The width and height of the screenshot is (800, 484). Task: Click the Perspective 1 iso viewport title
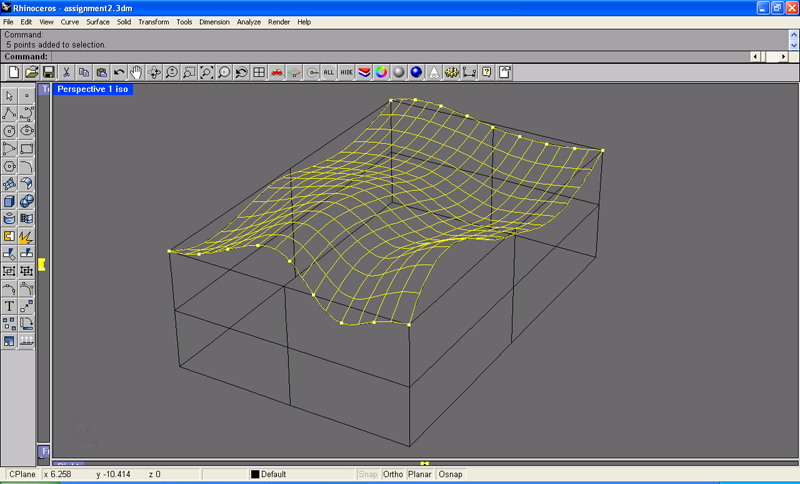92,89
